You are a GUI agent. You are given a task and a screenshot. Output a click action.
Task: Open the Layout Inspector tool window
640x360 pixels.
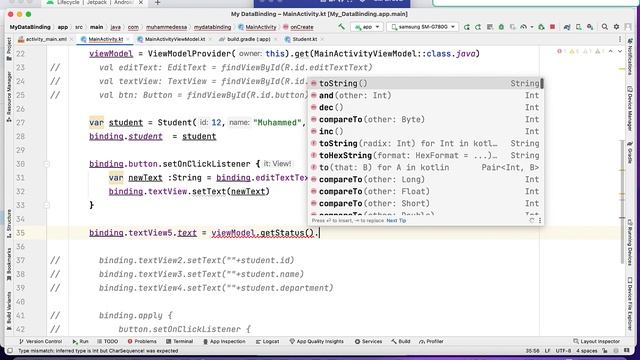click(597, 341)
